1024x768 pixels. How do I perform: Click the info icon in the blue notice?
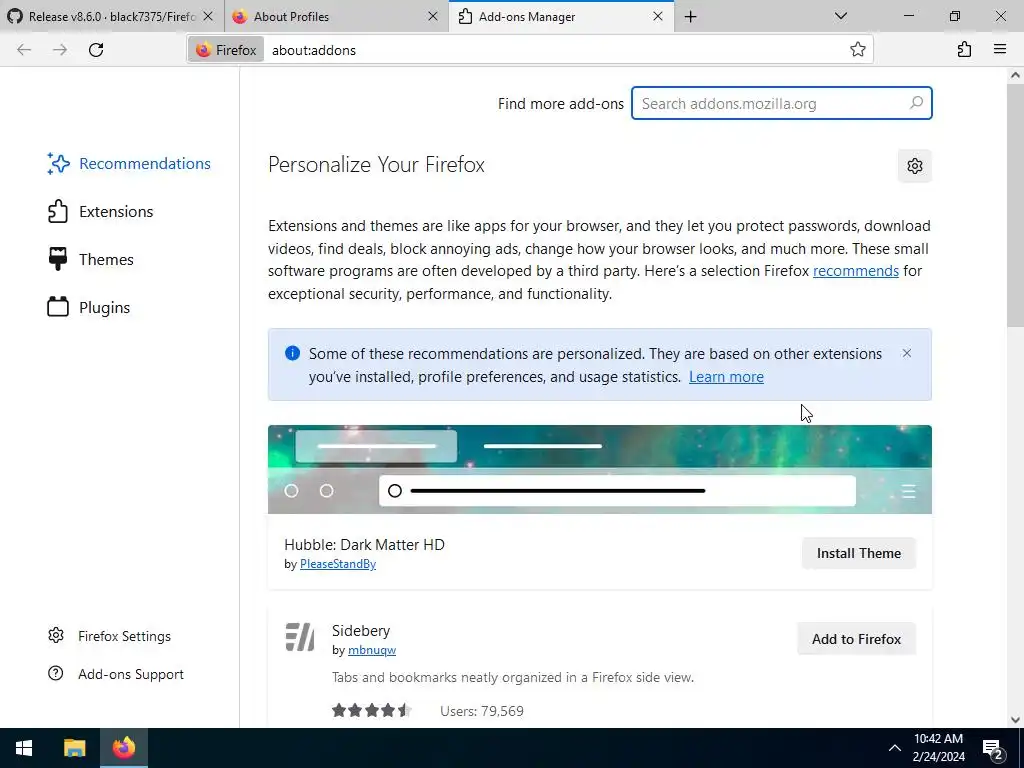293,353
